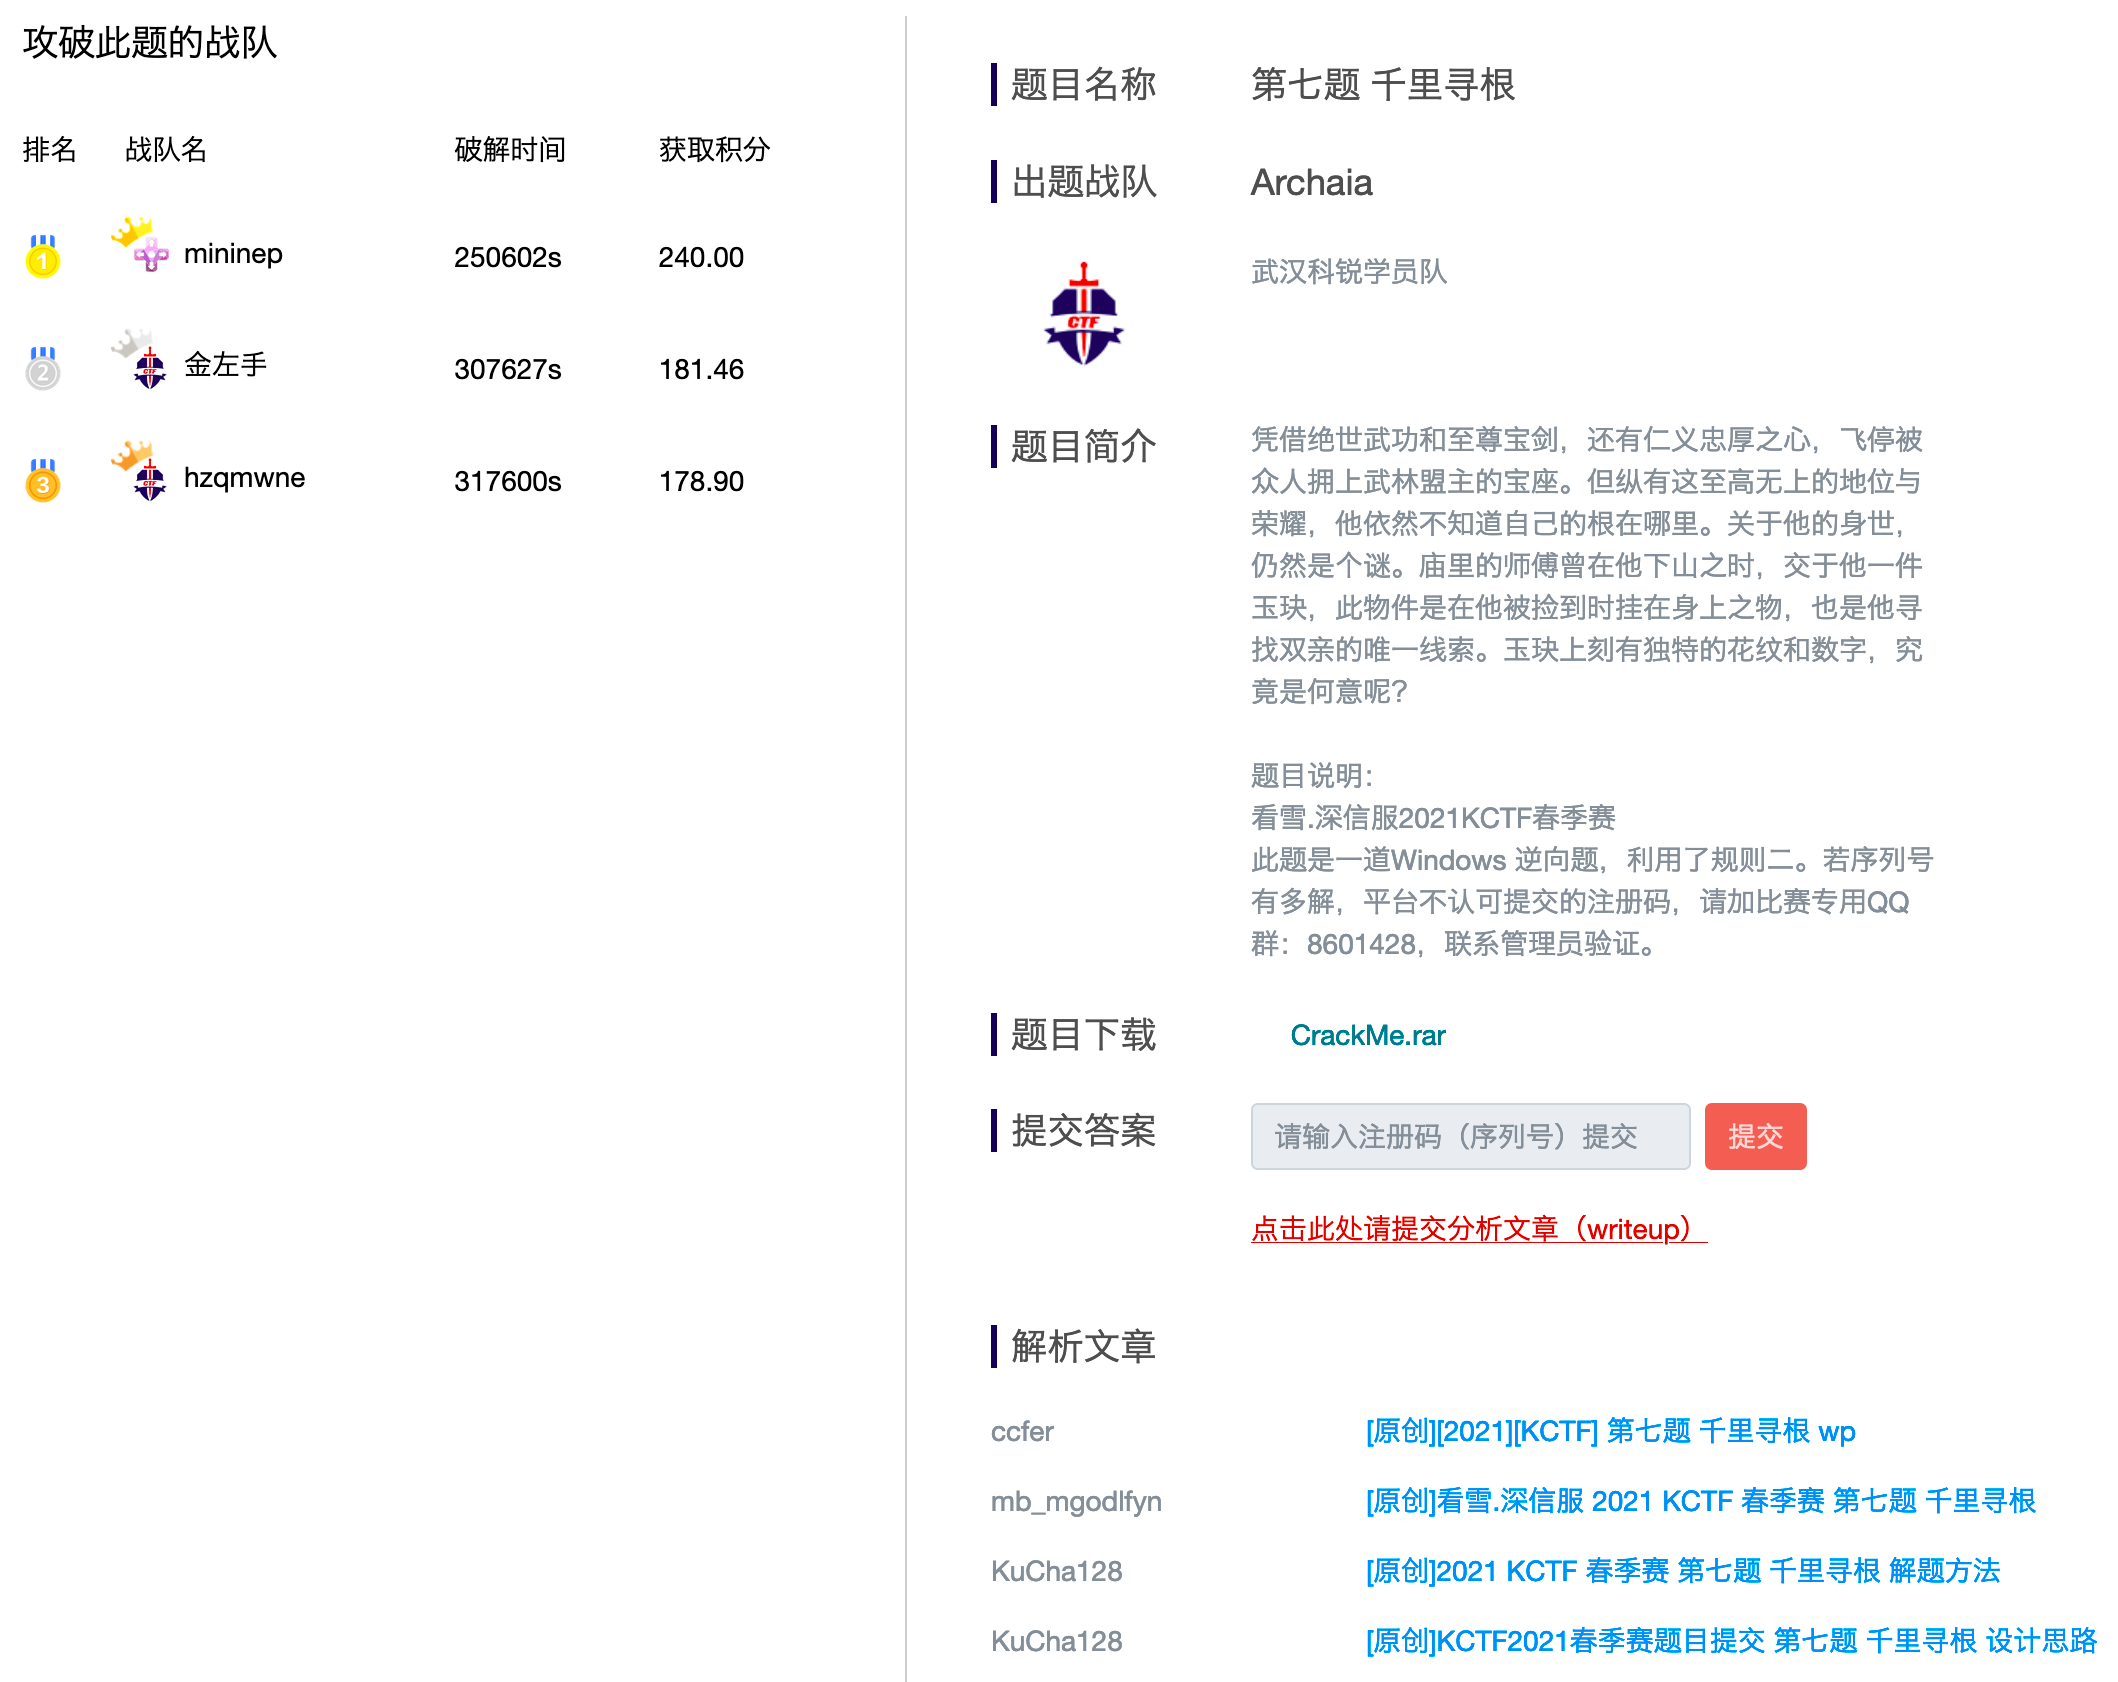Focus the 注册码 serial number input field
Screen dimensions: 2118x1682
click(1469, 1136)
